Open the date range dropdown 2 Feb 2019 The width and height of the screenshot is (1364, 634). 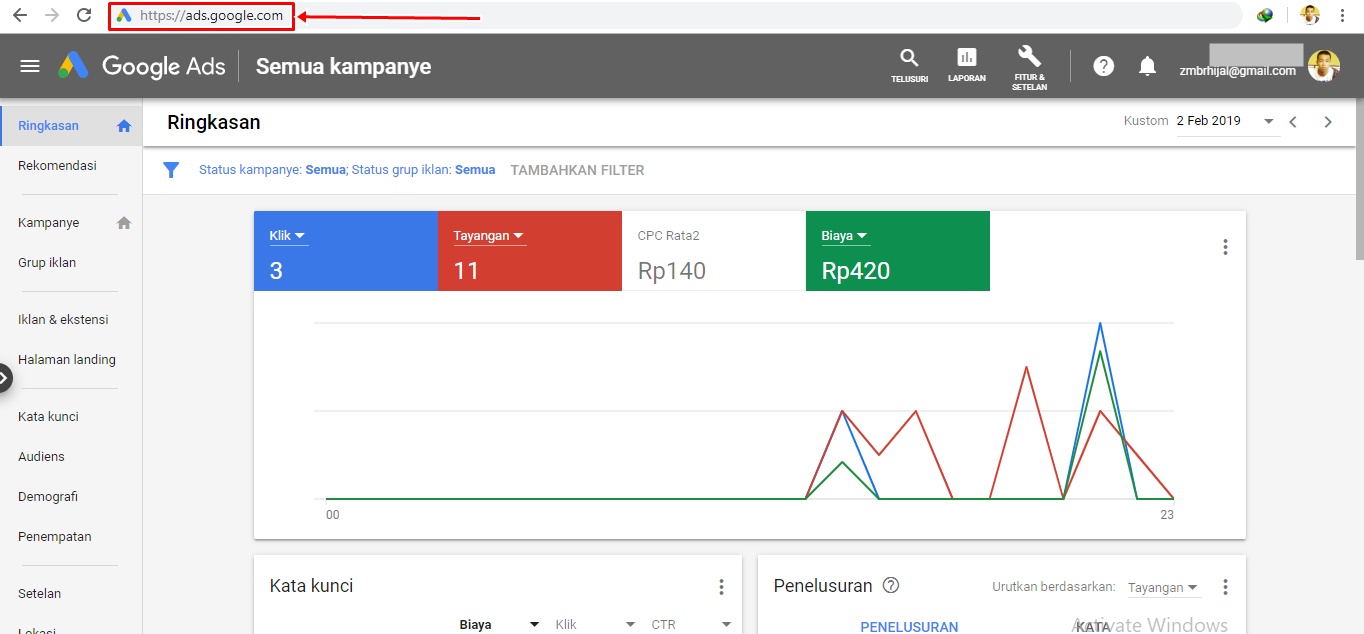click(1227, 121)
